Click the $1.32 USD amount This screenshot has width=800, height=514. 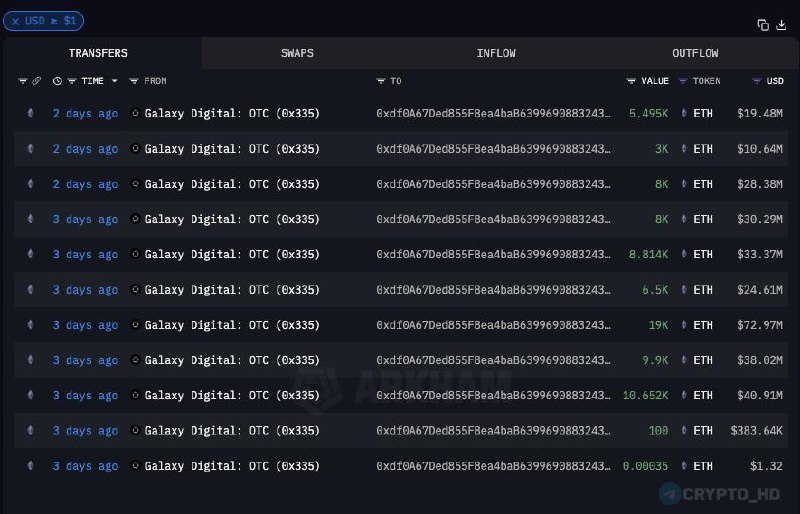coord(766,466)
